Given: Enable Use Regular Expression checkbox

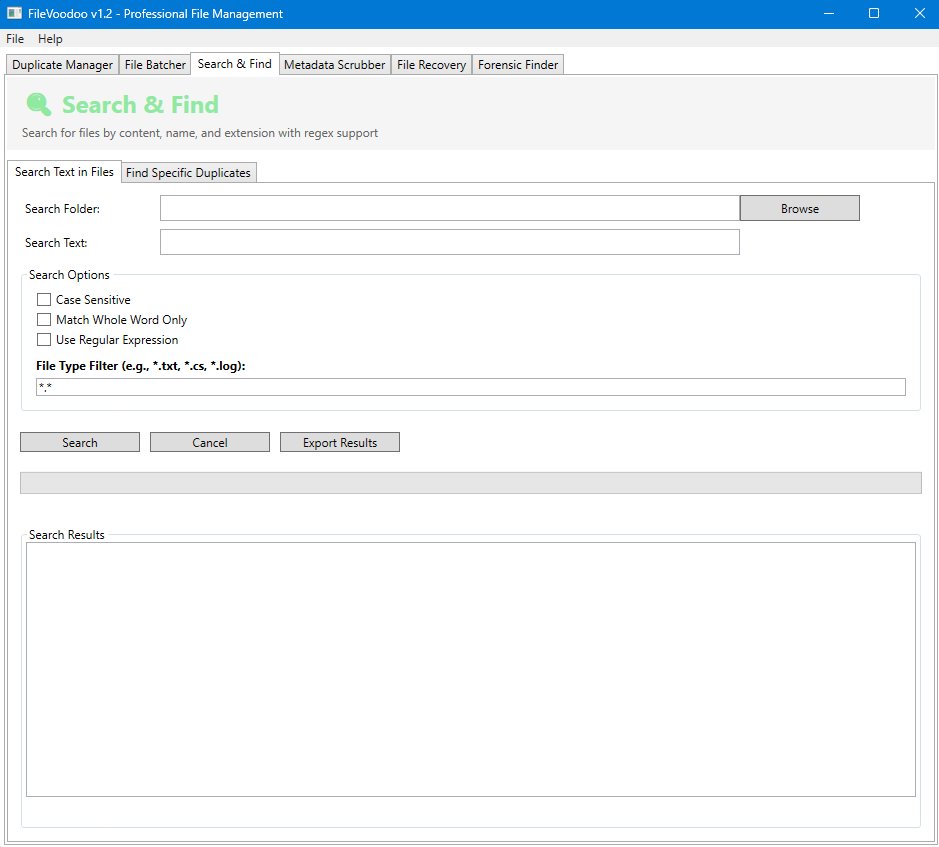Looking at the screenshot, I should pyautogui.click(x=44, y=340).
